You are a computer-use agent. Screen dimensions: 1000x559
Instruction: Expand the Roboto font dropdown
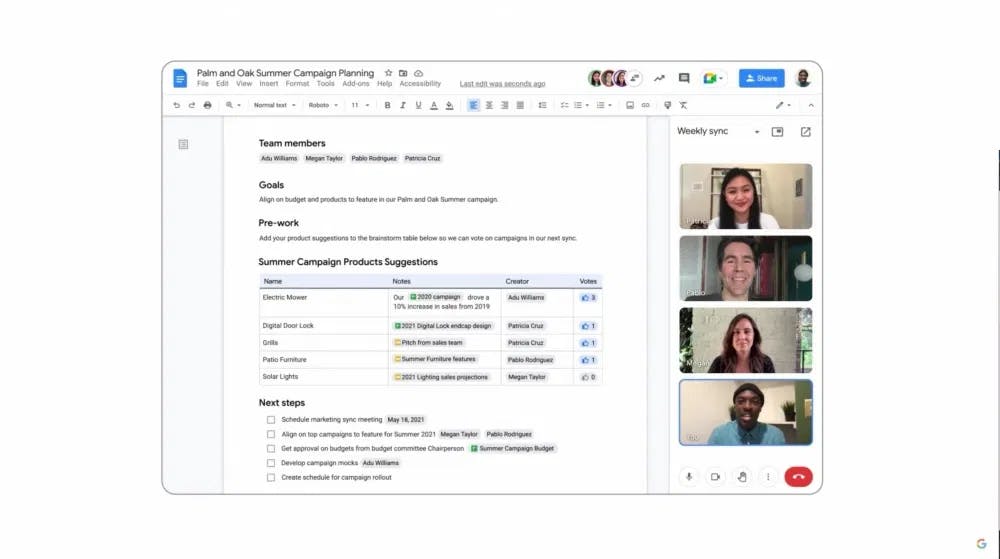click(323, 105)
